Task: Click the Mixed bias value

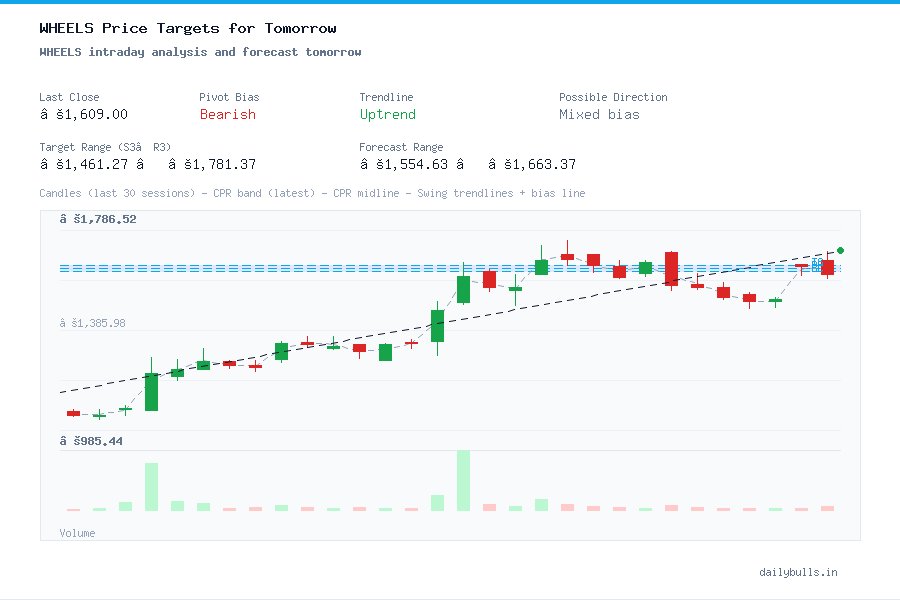Action: [599, 114]
